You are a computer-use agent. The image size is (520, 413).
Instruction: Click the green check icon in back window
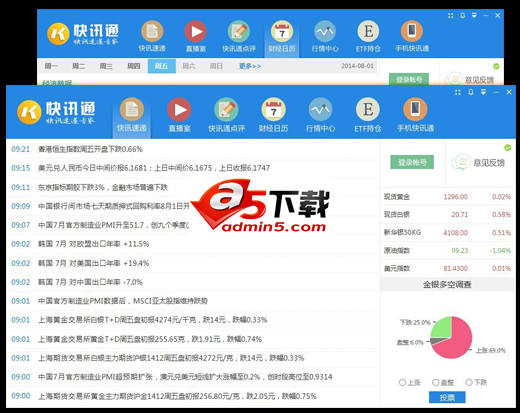pos(496,66)
